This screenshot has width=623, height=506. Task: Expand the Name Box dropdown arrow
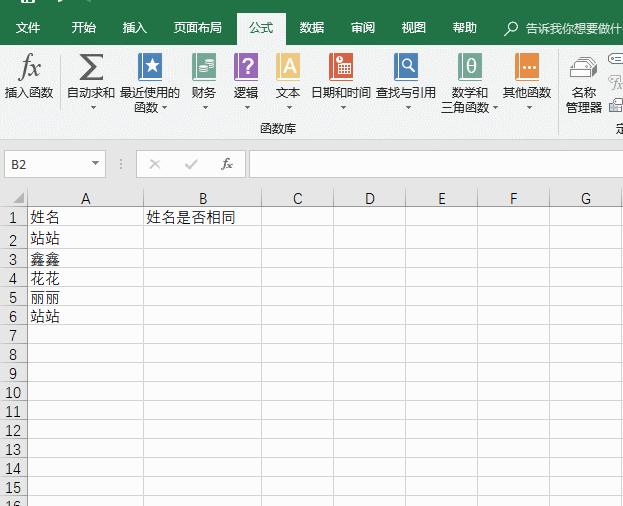(x=95, y=163)
